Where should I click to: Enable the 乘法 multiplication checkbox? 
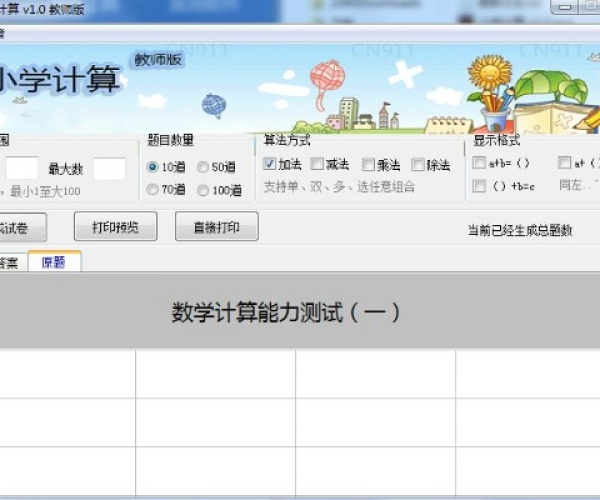click(x=368, y=165)
